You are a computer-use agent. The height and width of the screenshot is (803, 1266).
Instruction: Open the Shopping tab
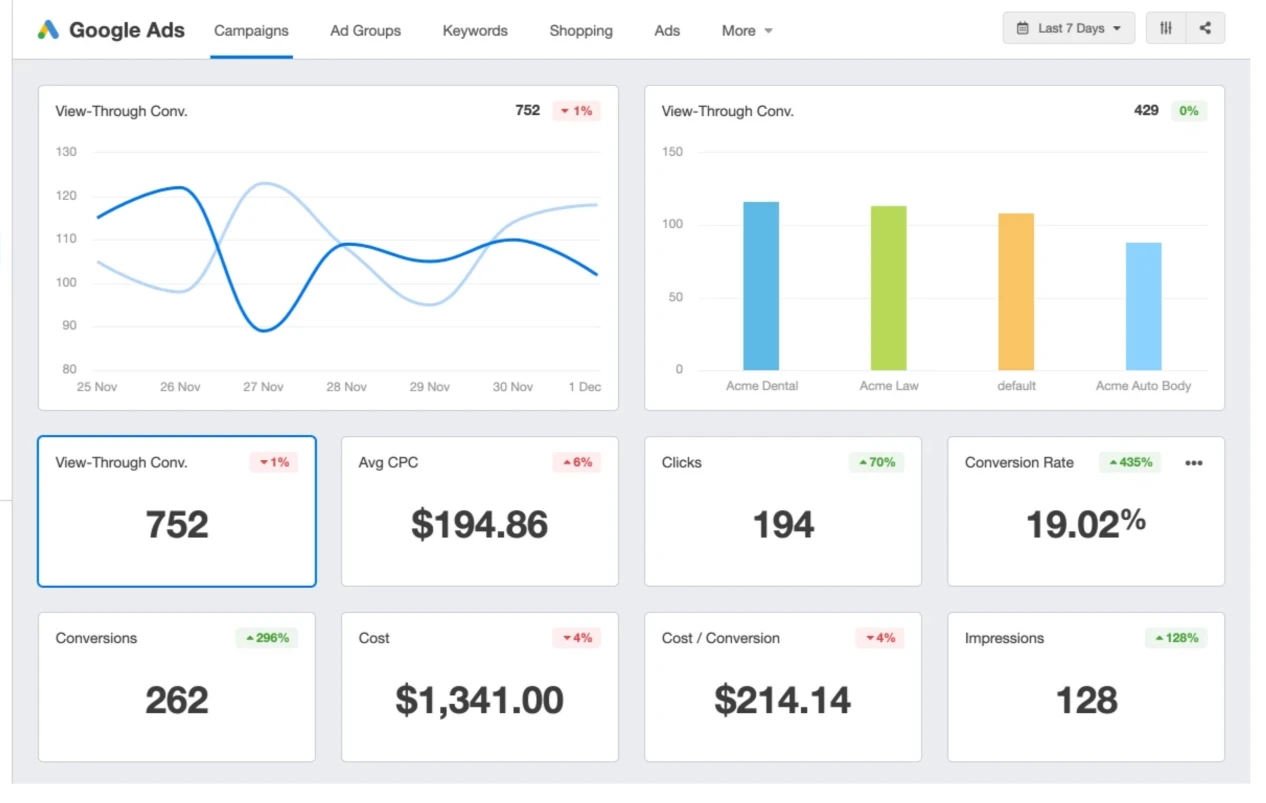click(581, 31)
